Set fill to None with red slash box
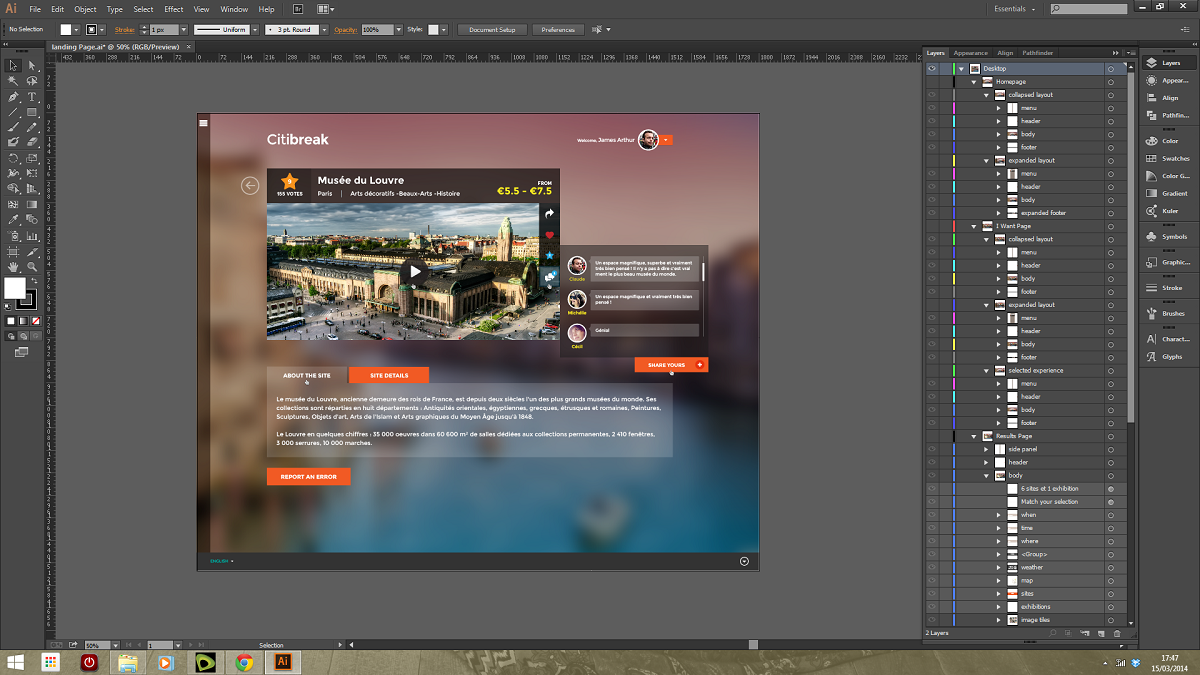 [36, 320]
